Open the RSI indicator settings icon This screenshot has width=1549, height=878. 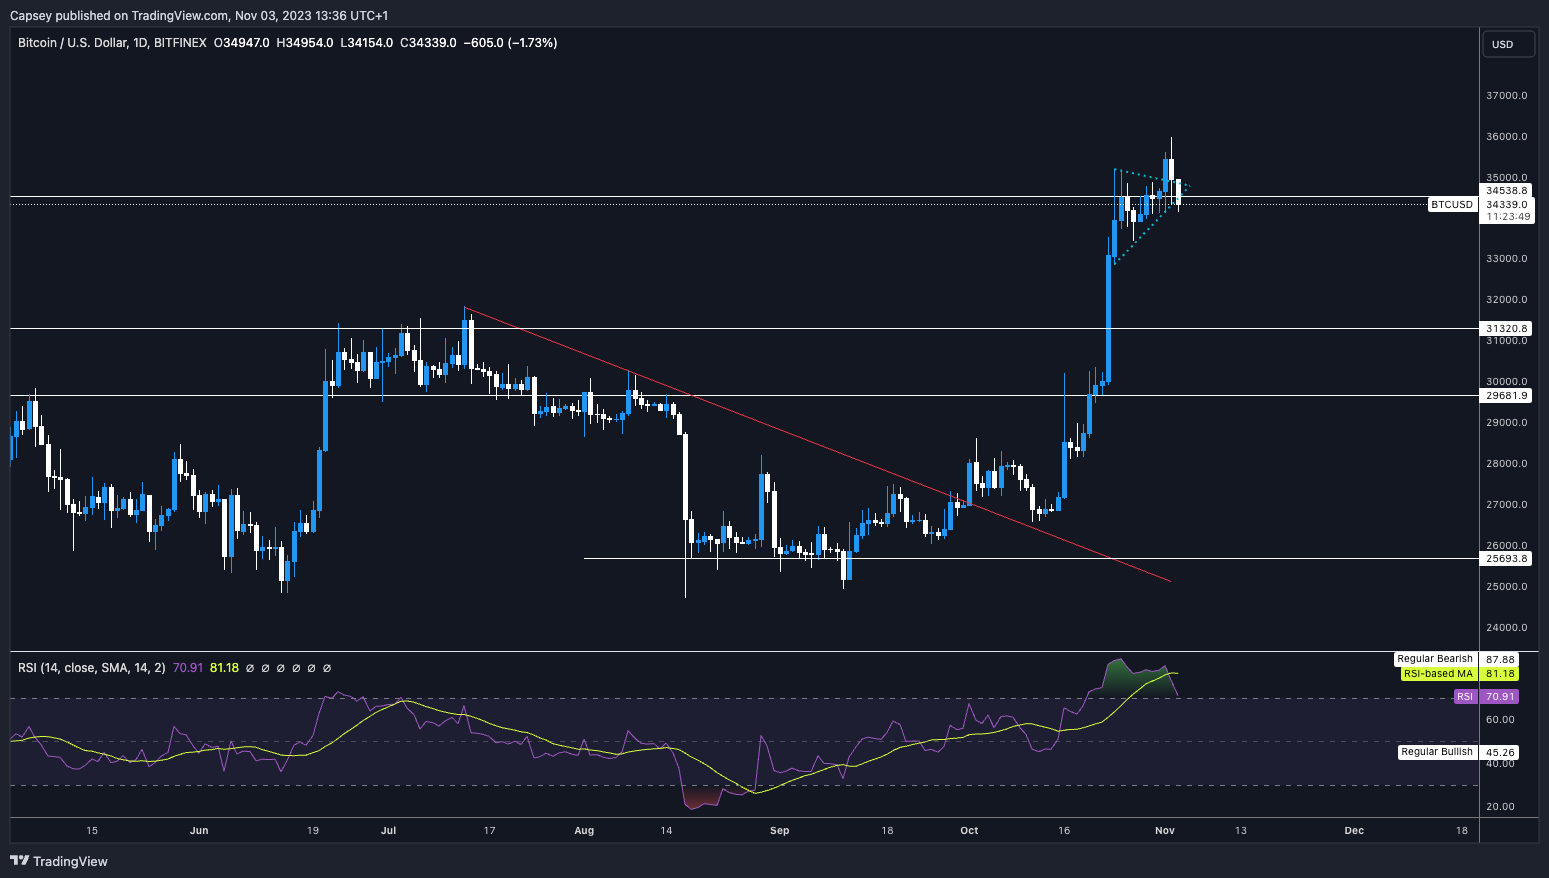(265, 667)
